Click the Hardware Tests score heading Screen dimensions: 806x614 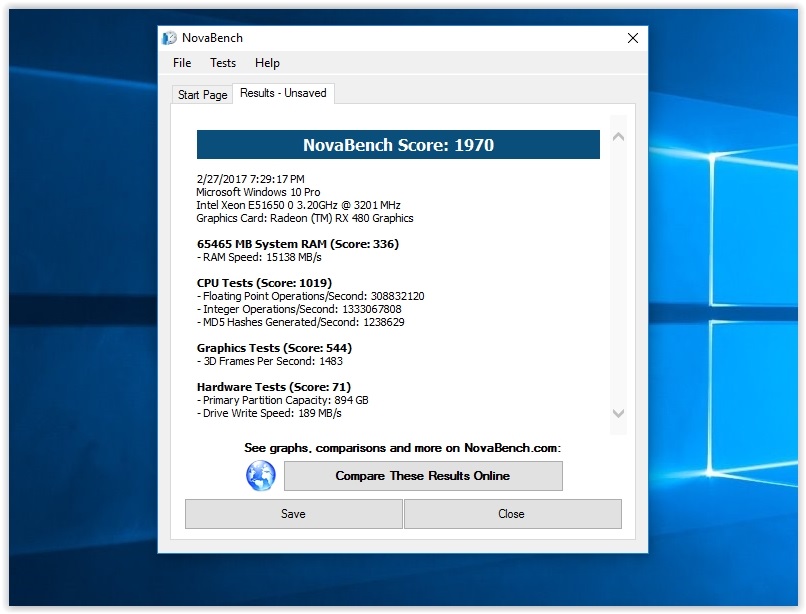click(273, 387)
